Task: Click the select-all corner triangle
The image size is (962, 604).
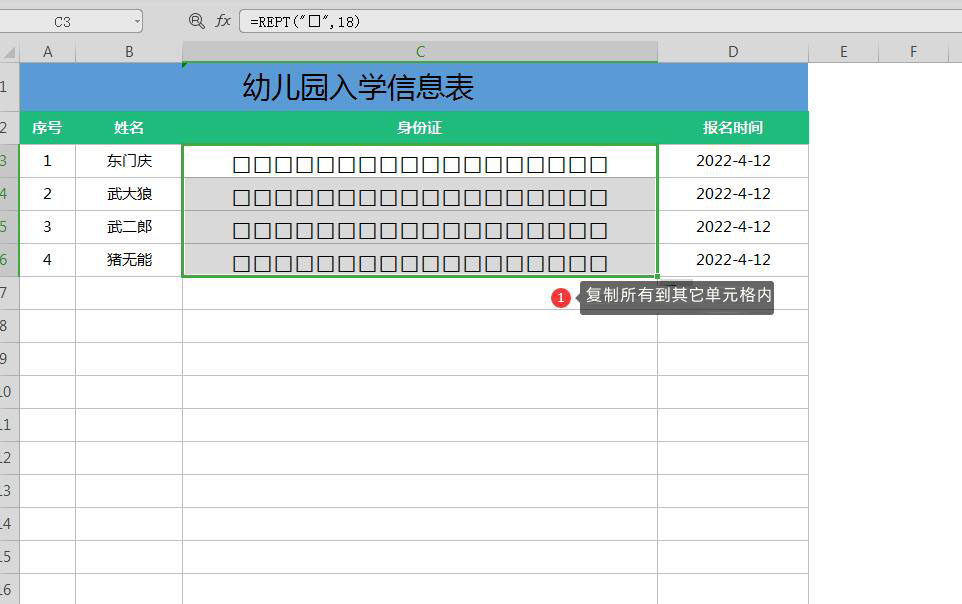Action: (x=10, y=52)
